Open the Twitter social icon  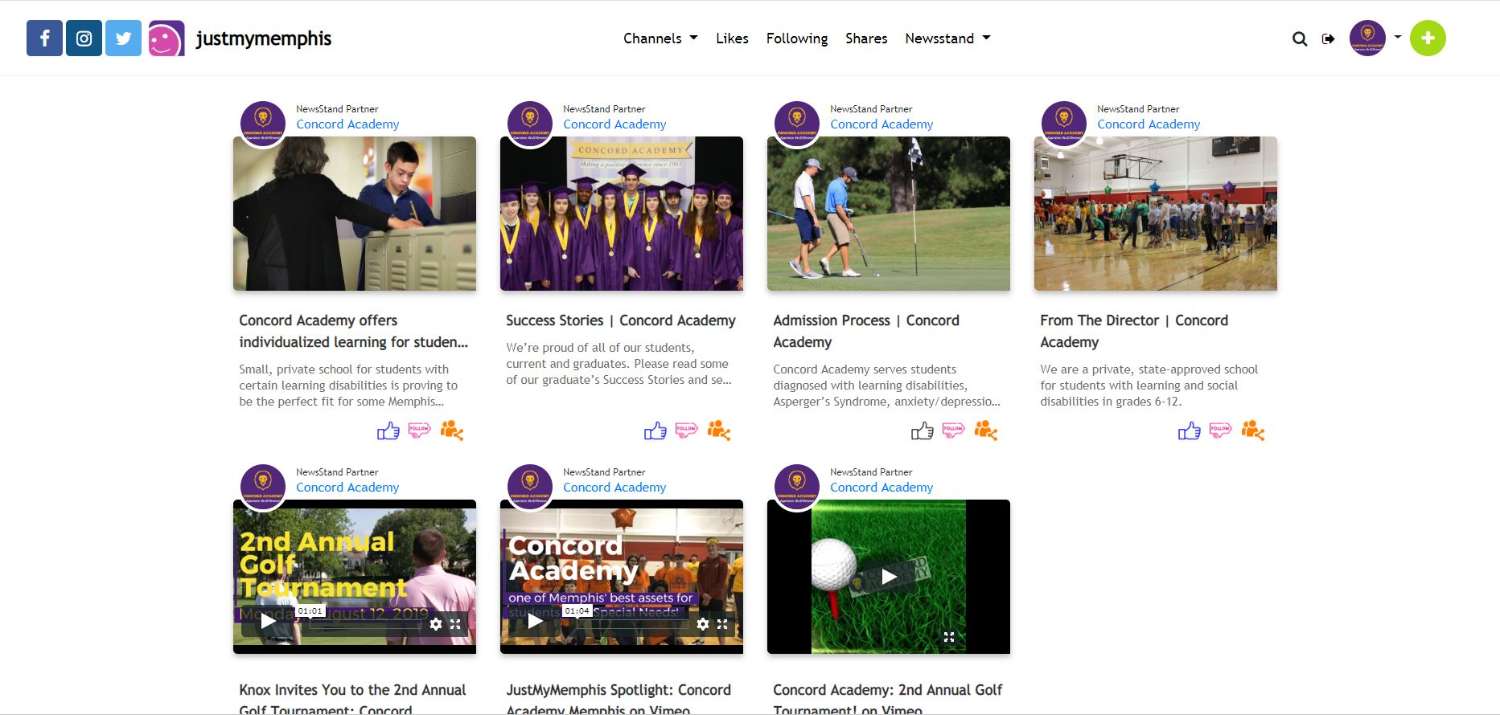point(123,39)
